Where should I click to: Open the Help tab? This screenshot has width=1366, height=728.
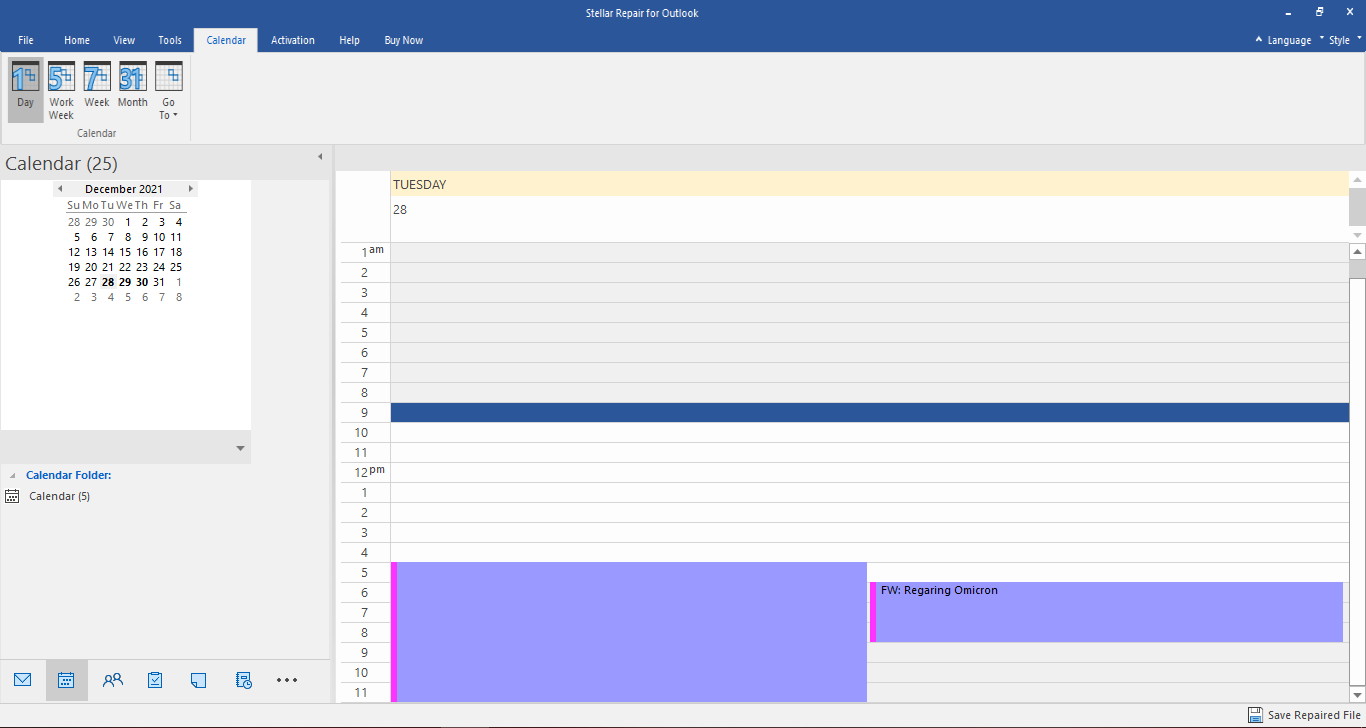(x=349, y=40)
